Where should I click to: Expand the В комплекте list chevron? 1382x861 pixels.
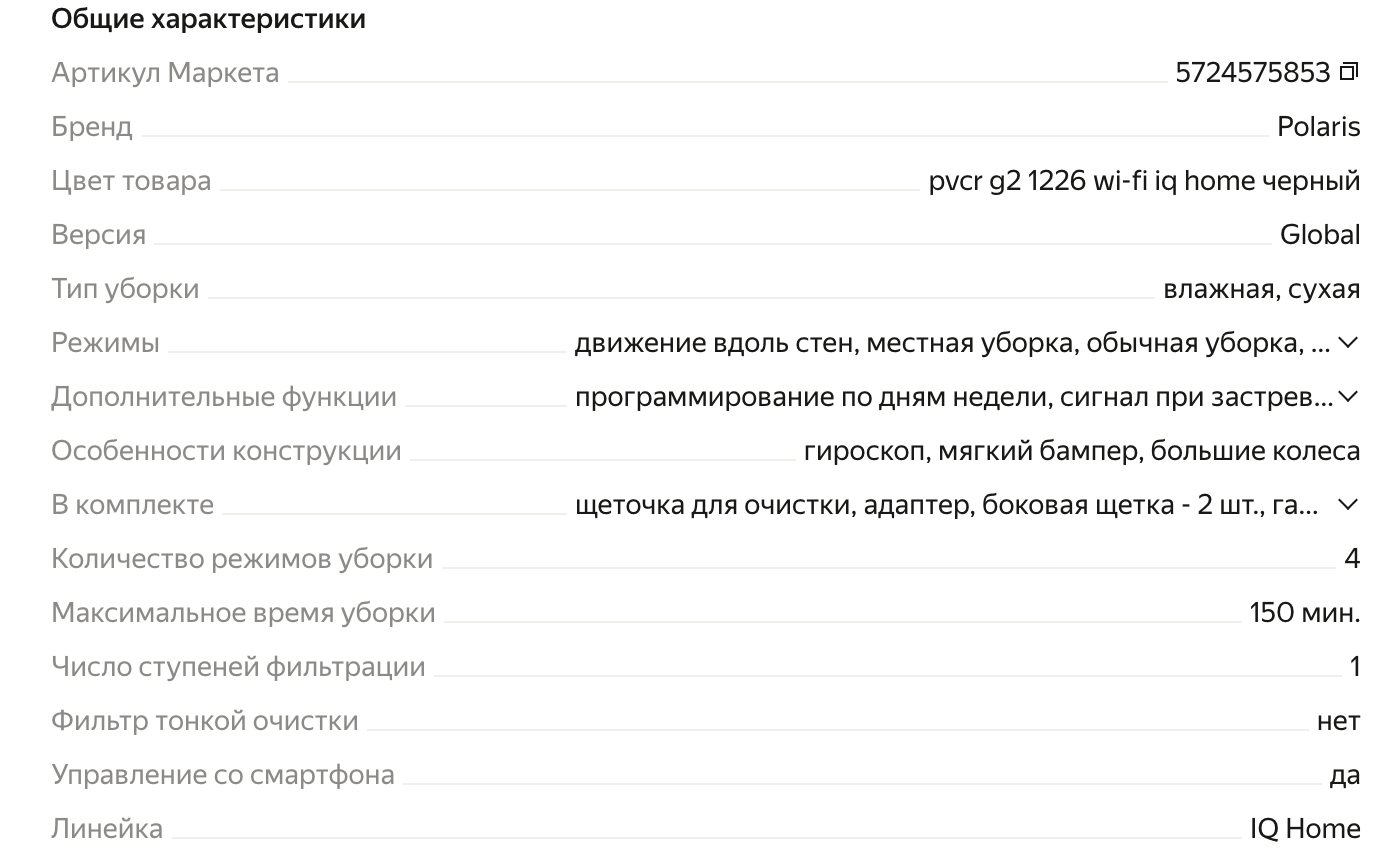[x=1348, y=505]
